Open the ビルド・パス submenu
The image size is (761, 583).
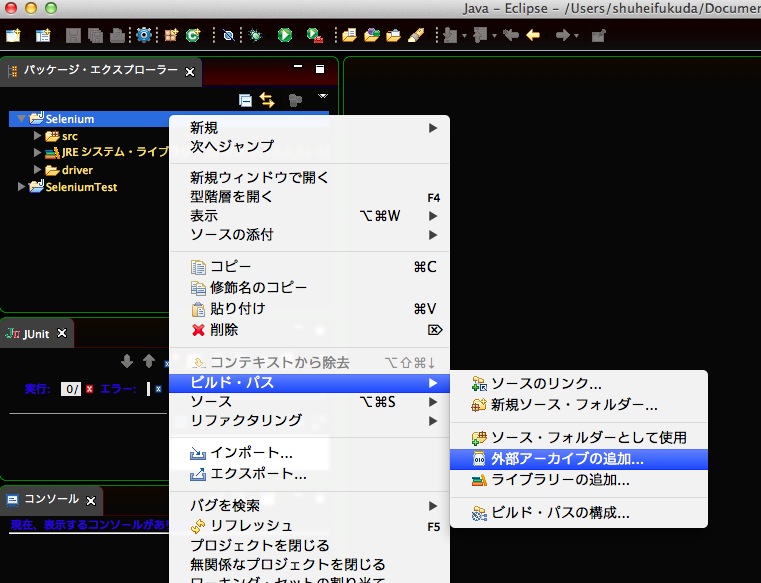pyautogui.click(x=309, y=383)
